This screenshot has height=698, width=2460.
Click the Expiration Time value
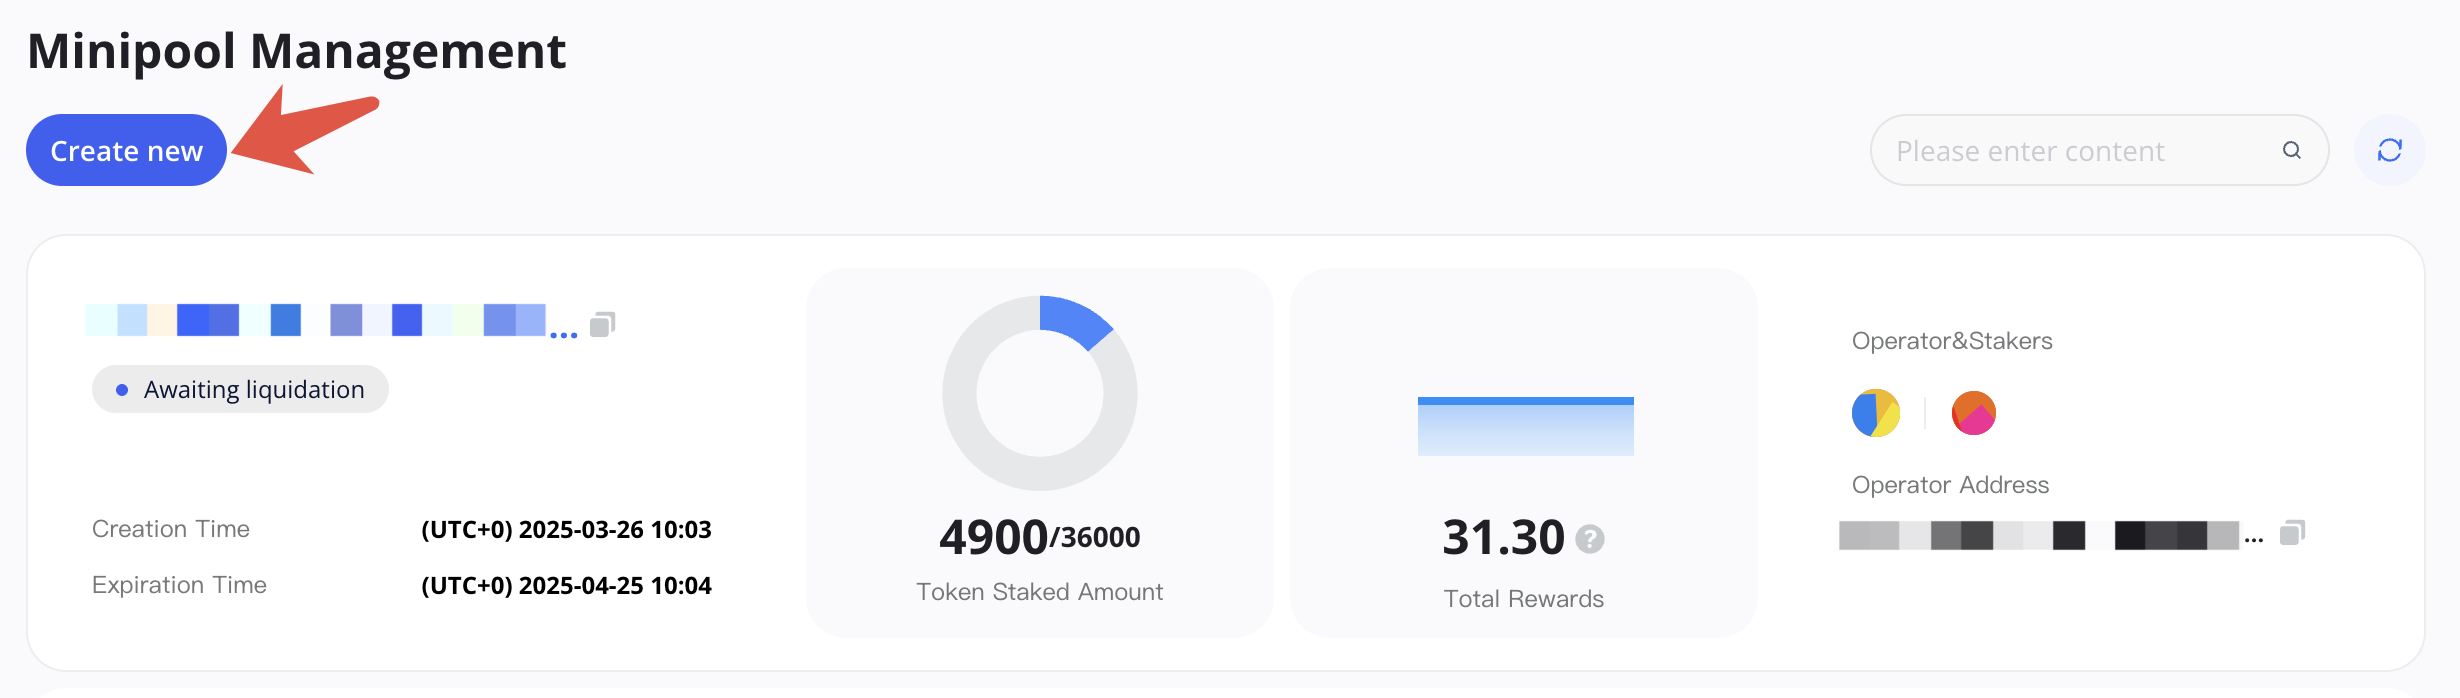tap(566, 585)
